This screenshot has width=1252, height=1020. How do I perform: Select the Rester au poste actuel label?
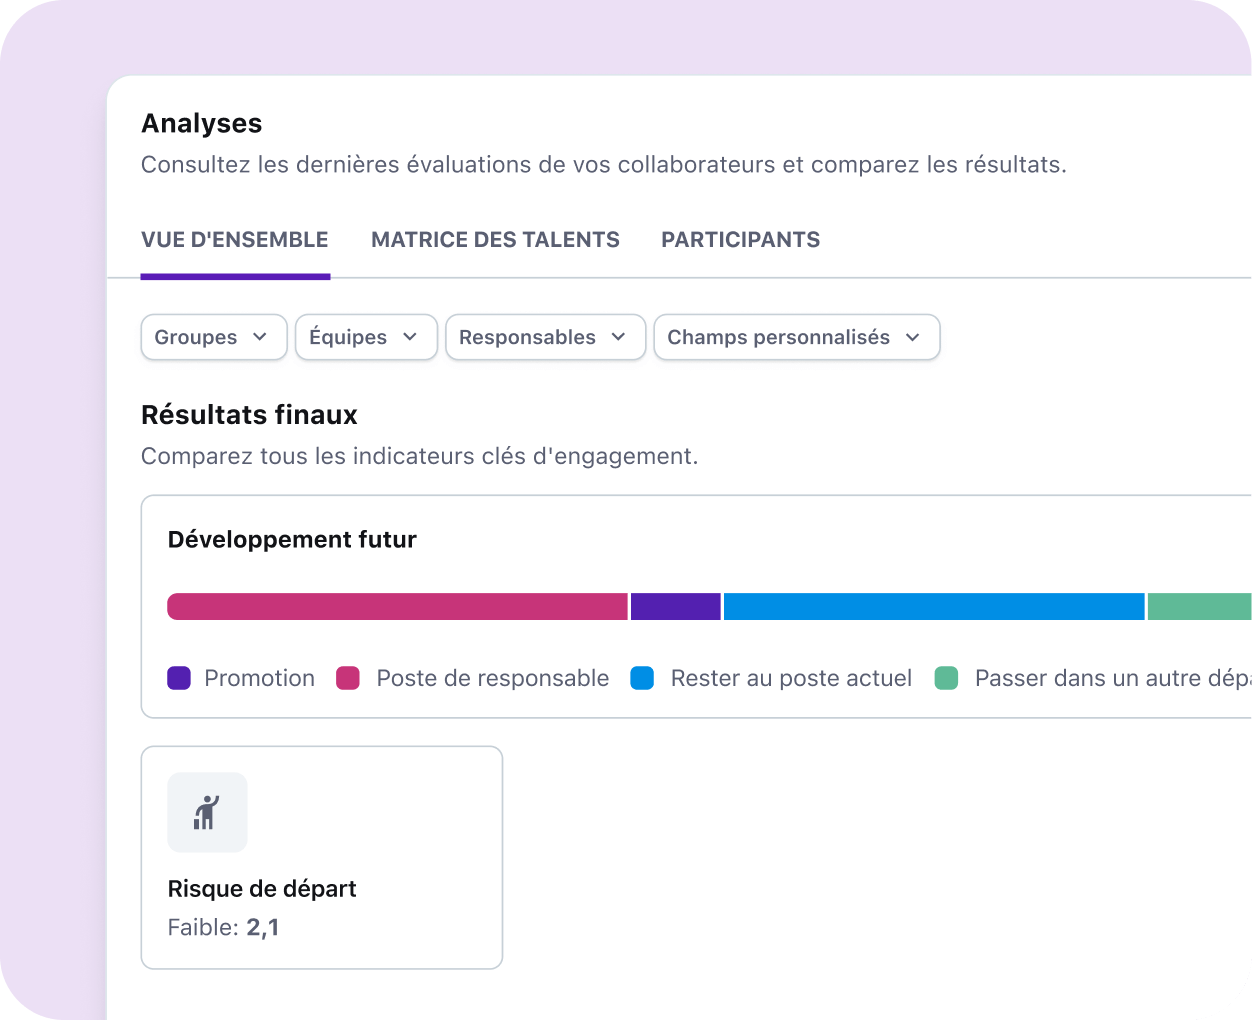coord(791,678)
